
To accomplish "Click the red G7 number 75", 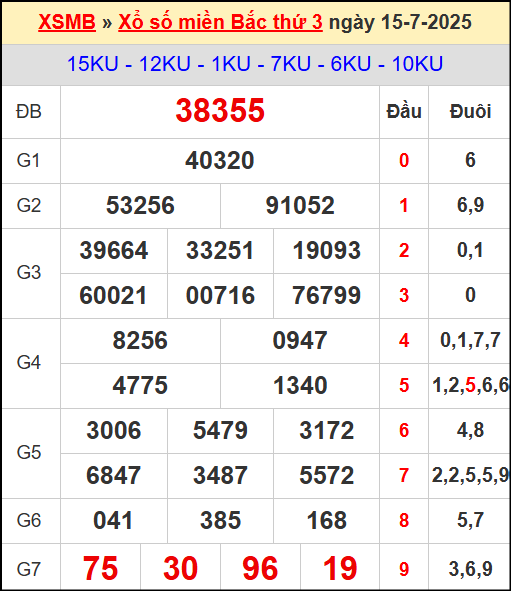I will pyautogui.click(x=100, y=568).
